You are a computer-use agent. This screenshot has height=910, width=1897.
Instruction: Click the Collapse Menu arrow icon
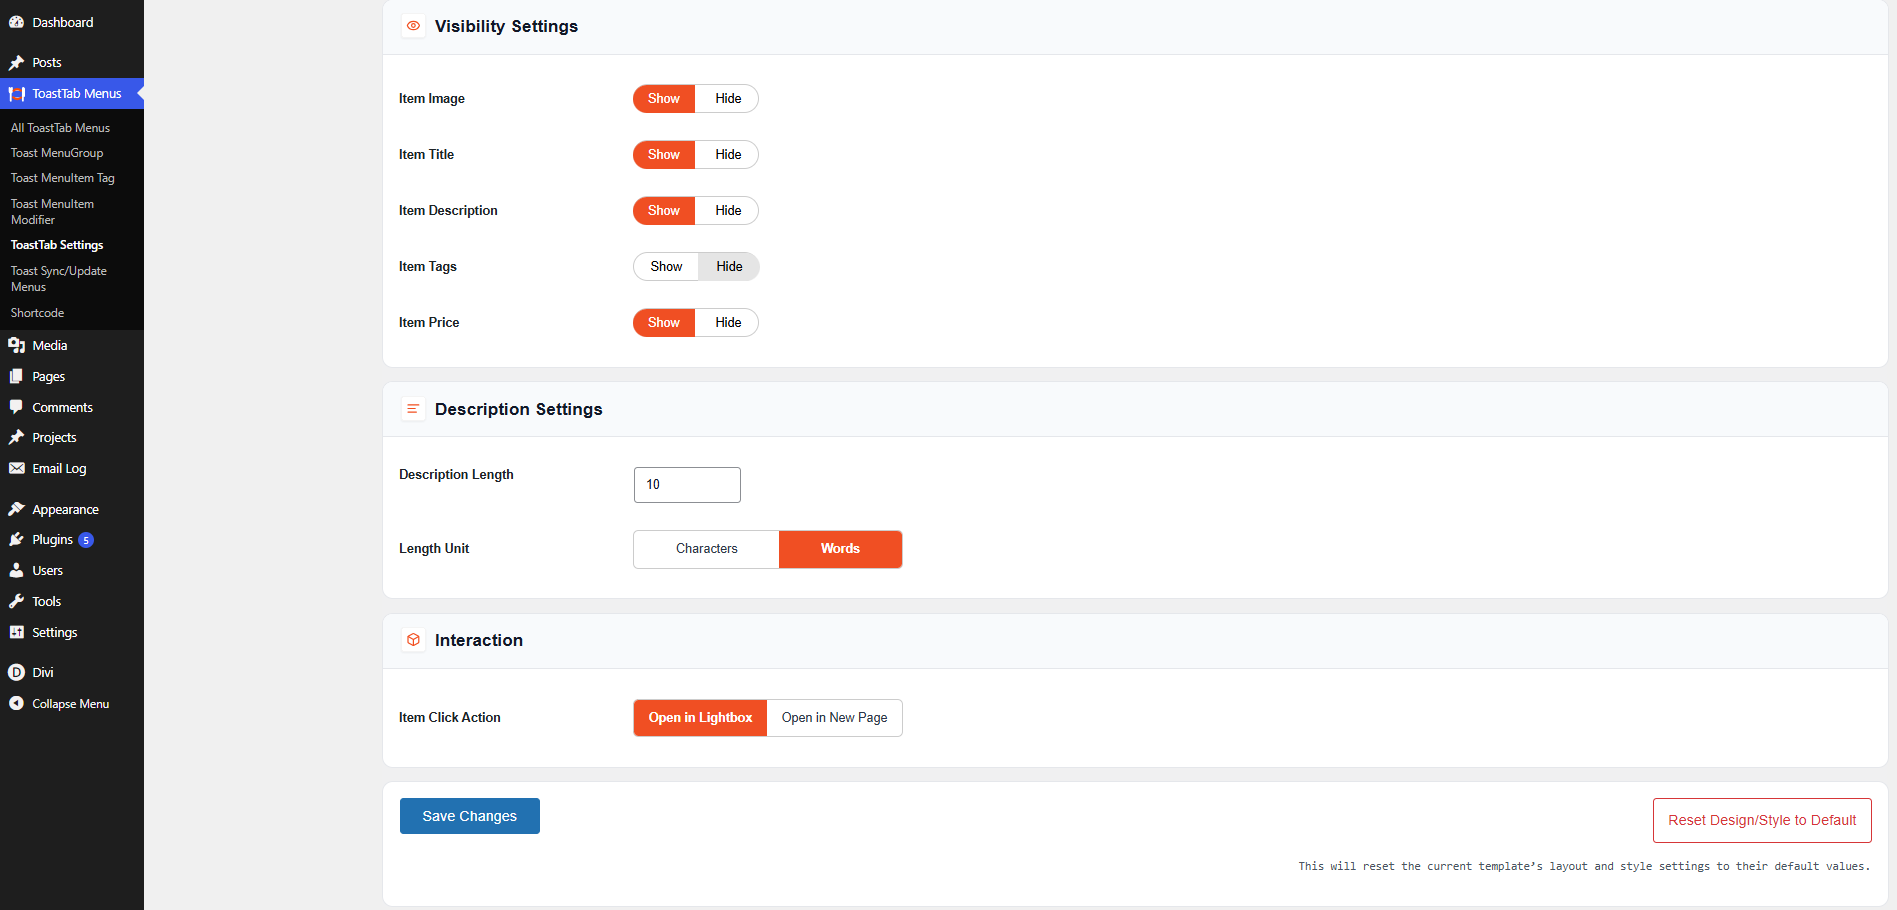(16, 703)
